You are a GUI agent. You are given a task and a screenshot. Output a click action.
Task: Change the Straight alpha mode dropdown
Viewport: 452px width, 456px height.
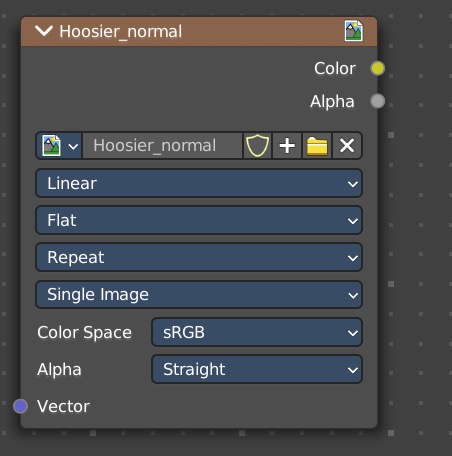[257, 369]
